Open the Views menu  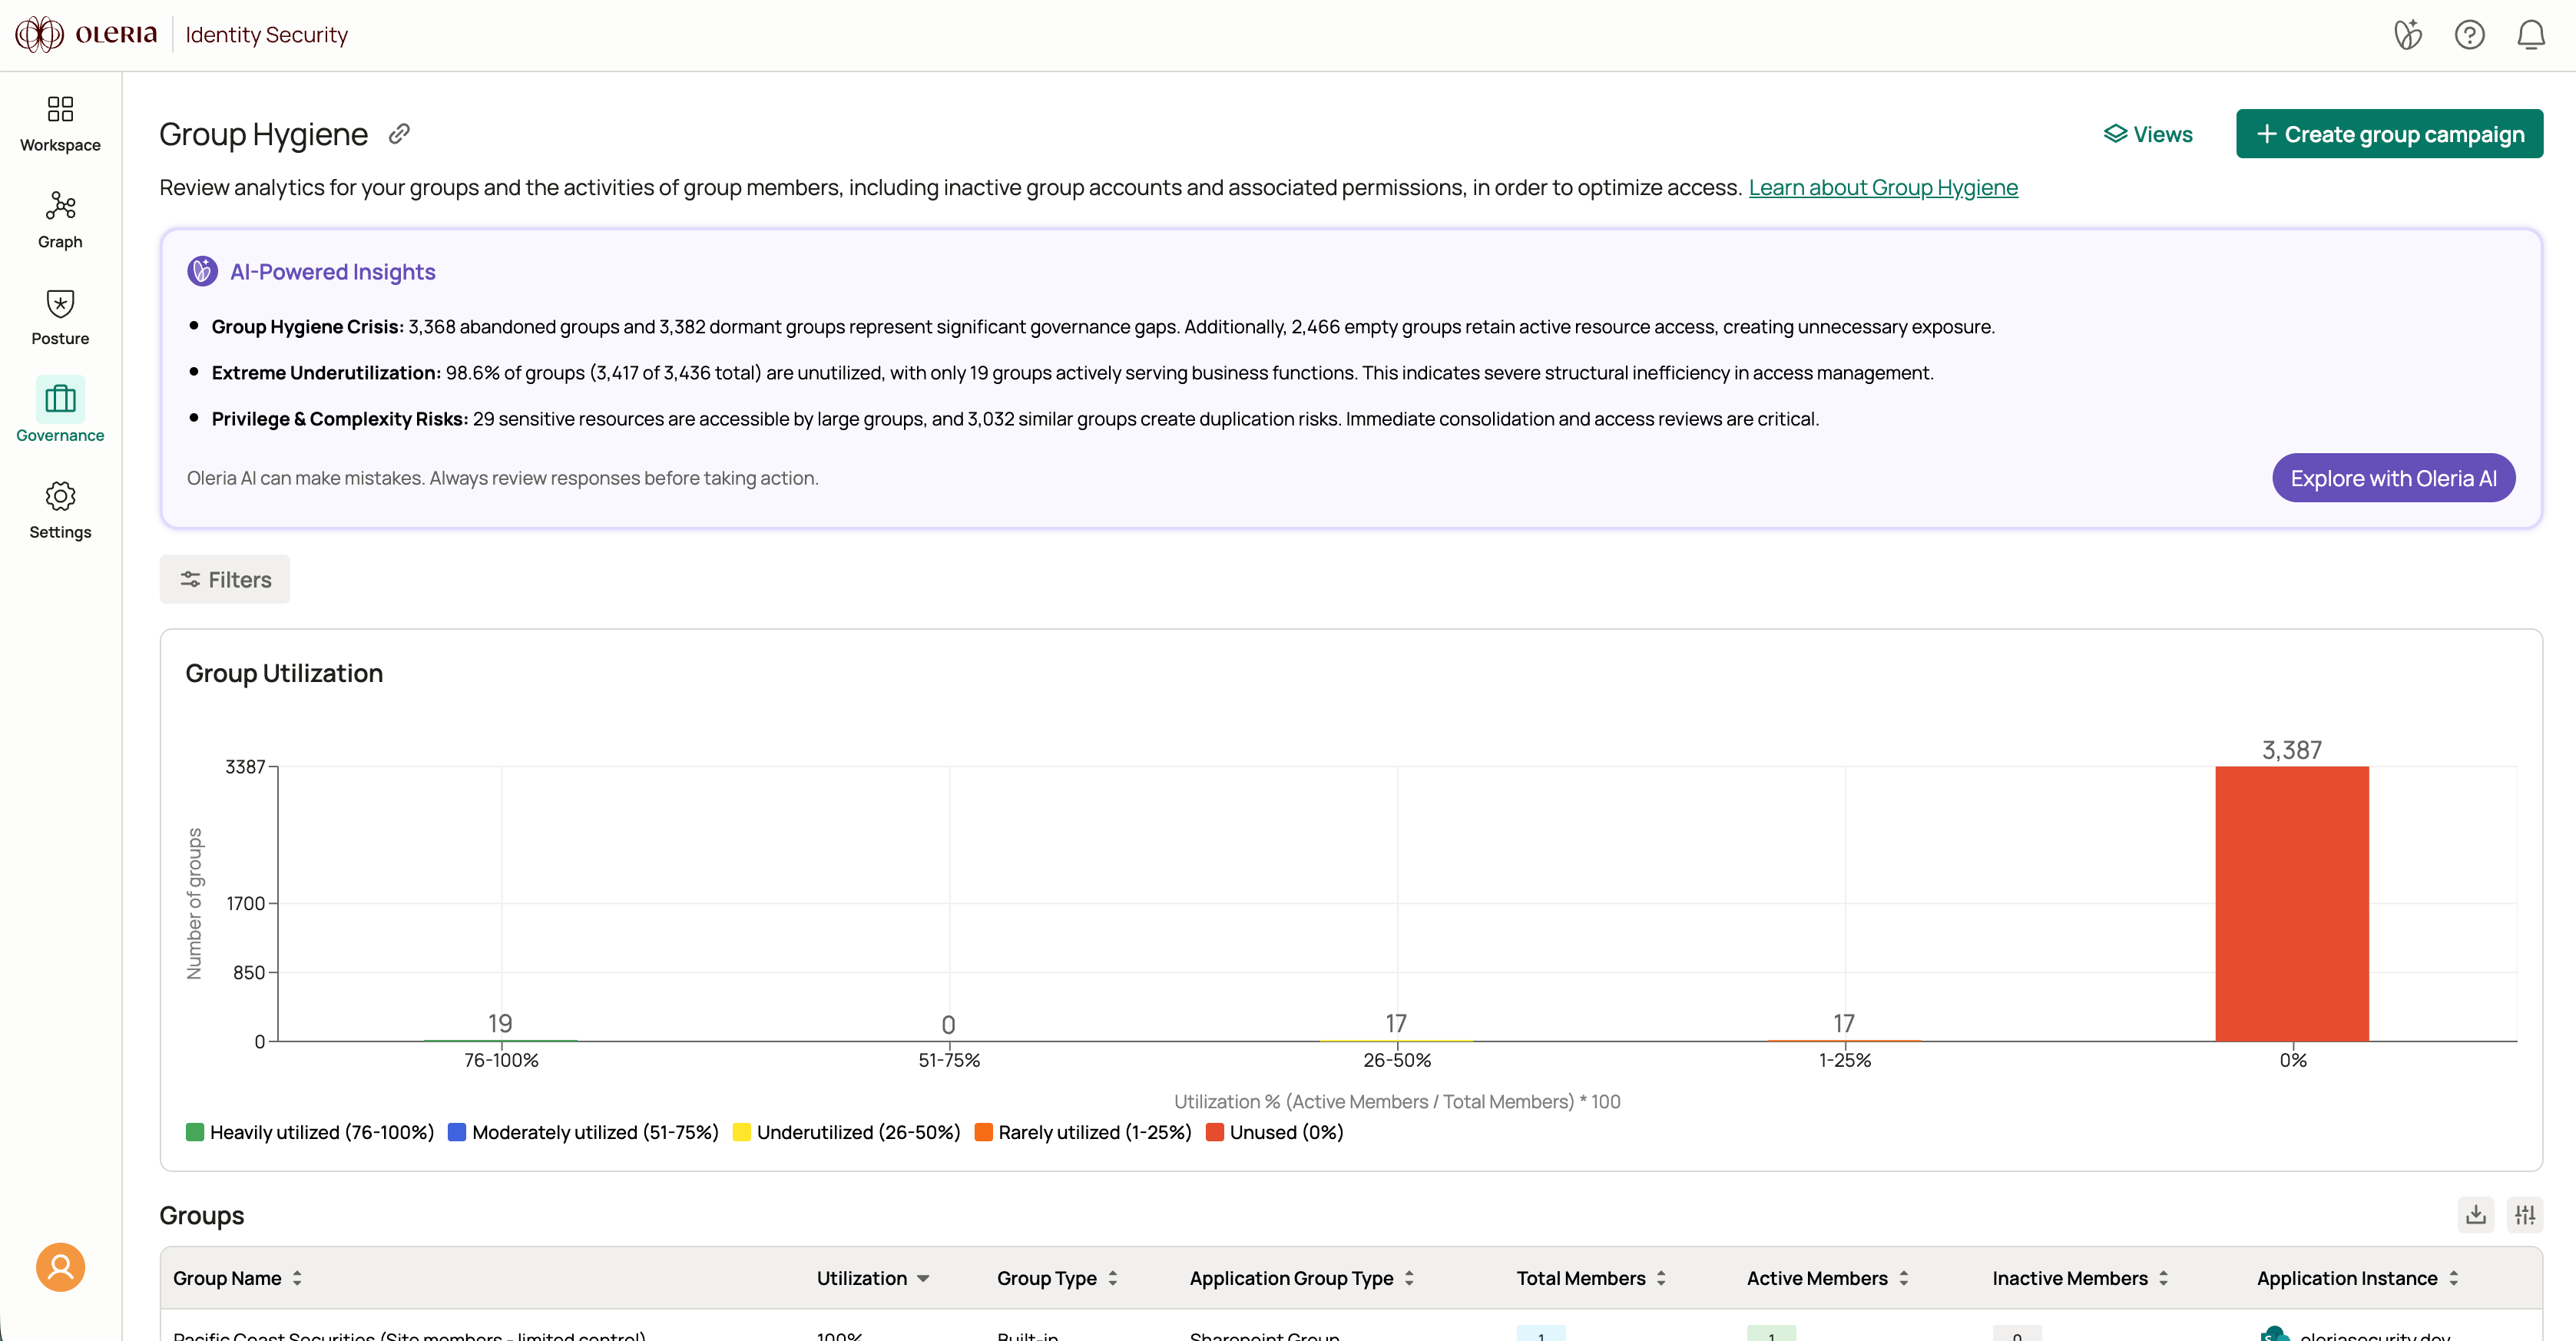click(x=2148, y=134)
